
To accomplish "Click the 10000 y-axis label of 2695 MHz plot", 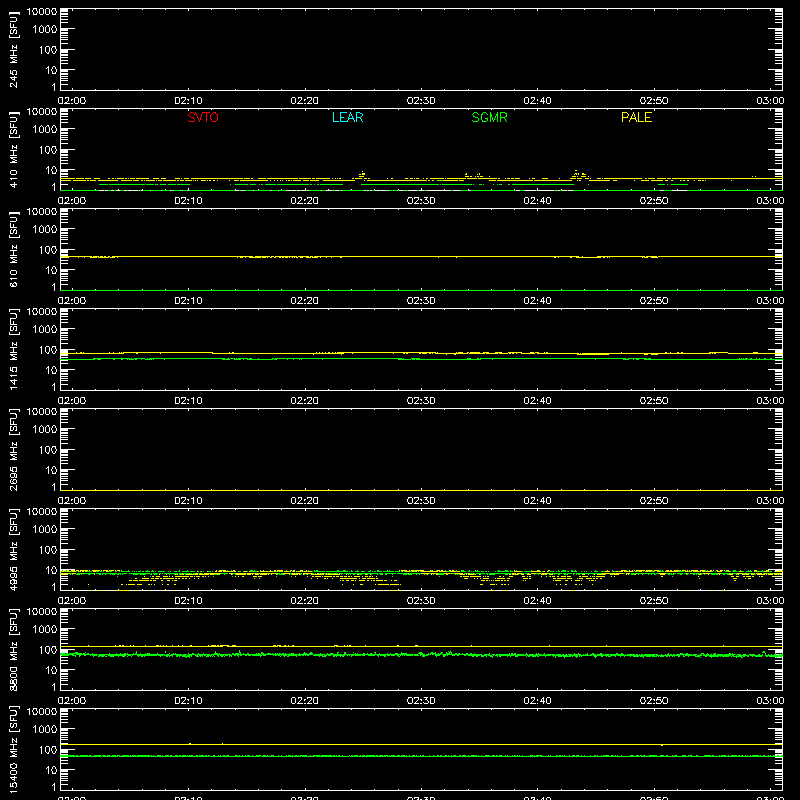I will tap(42, 412).
